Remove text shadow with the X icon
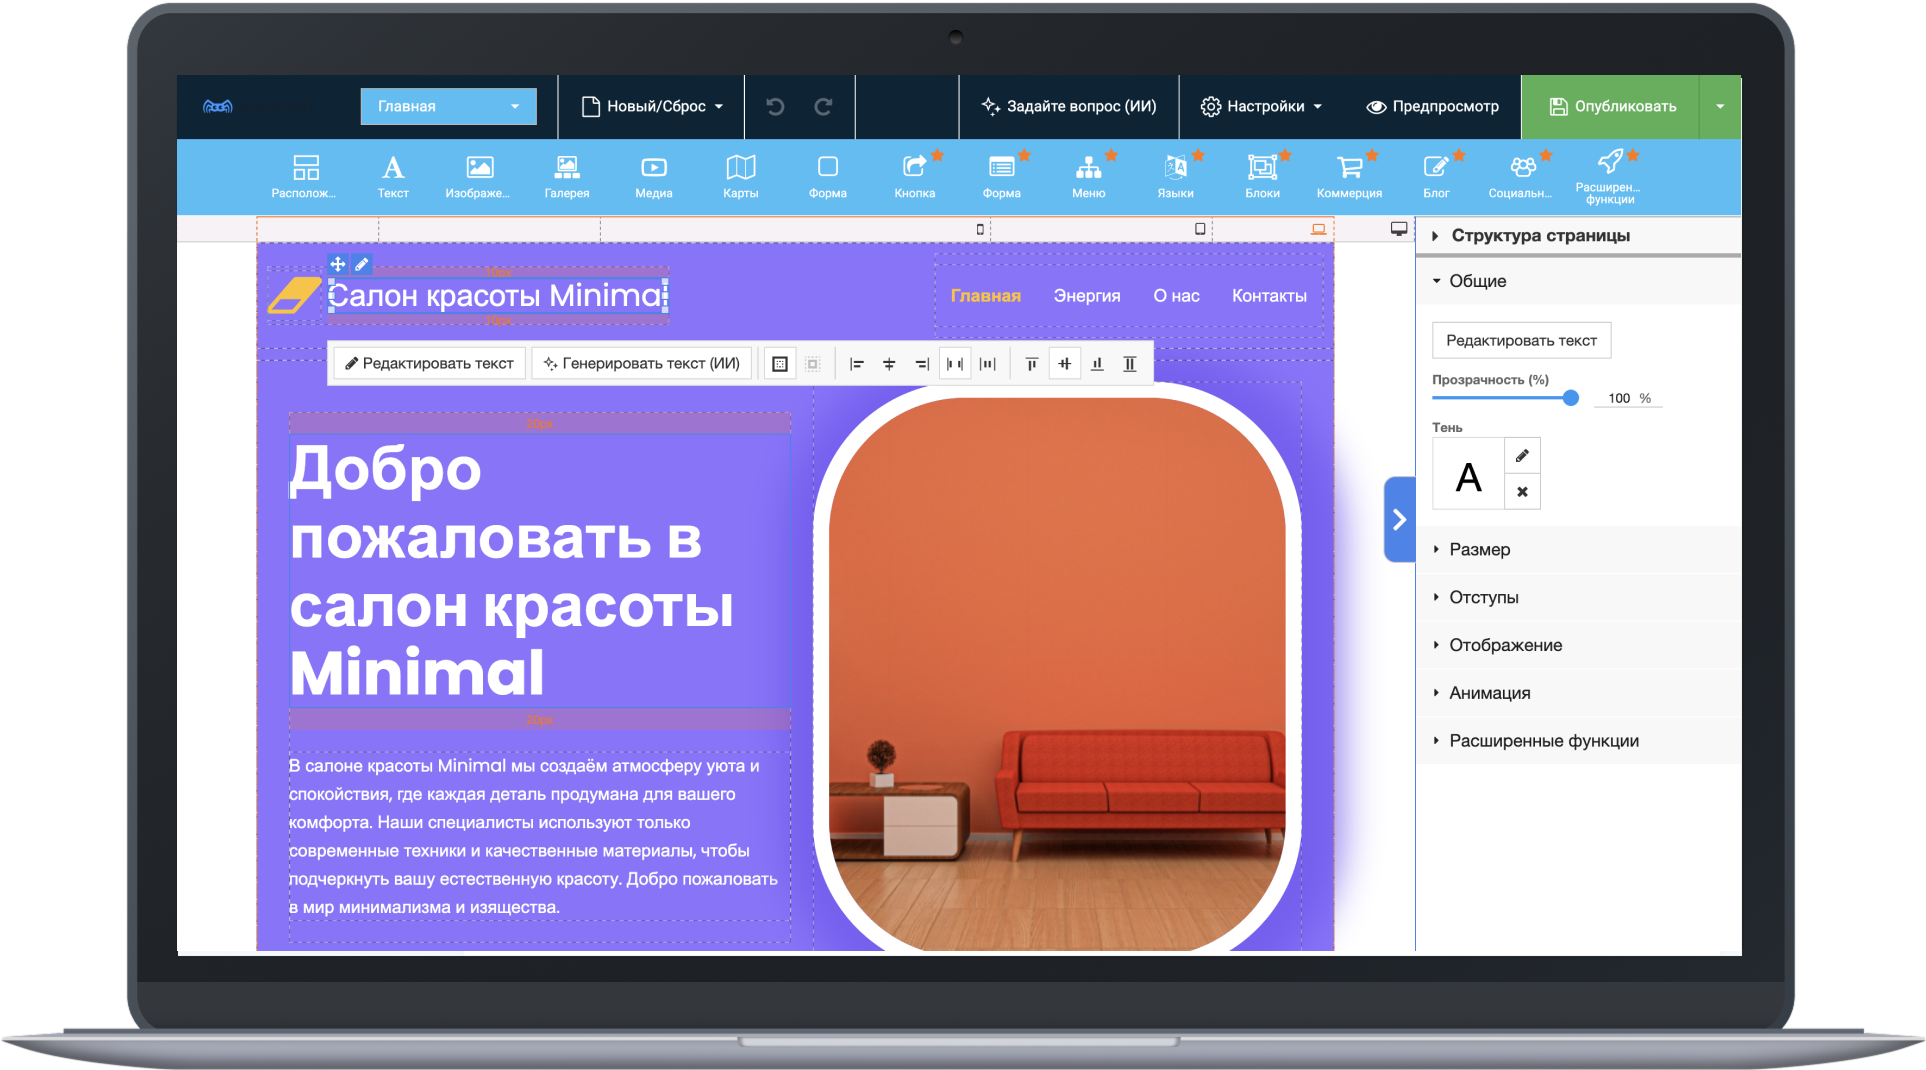1926x1070 pixels. (x=1522, y=492)
